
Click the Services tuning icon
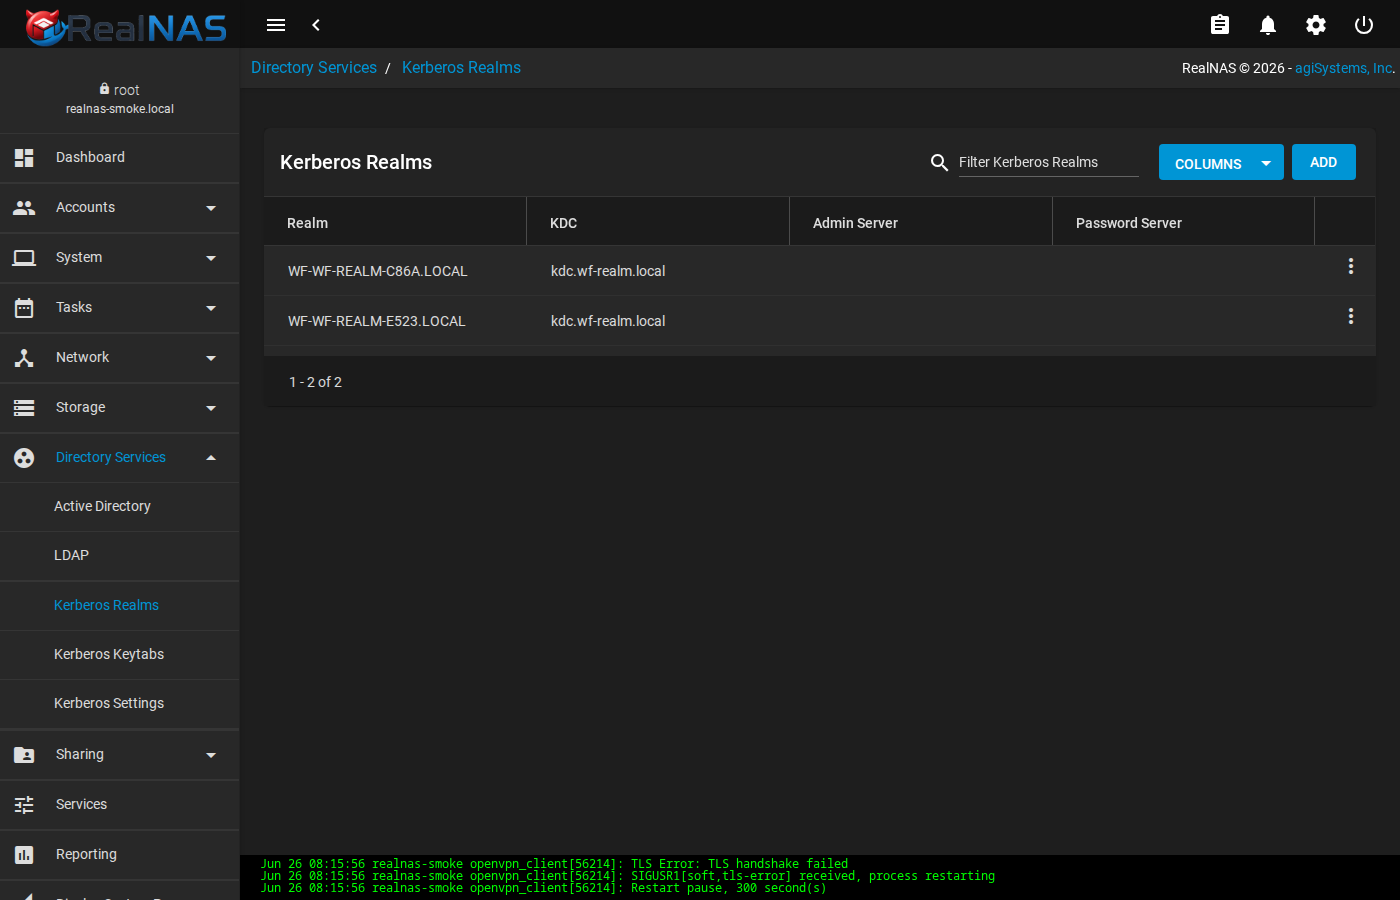click(24, 804)
